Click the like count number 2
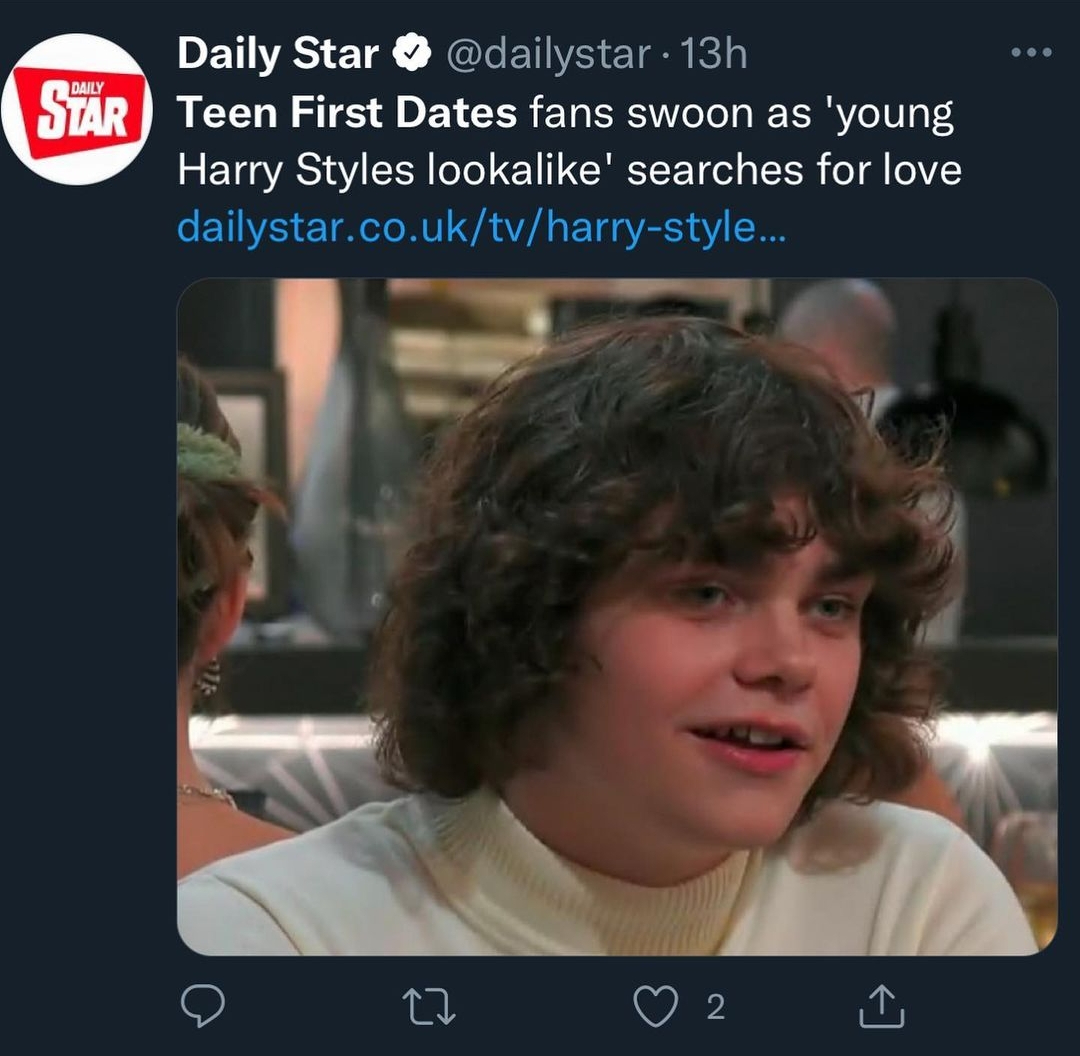 715,1008
